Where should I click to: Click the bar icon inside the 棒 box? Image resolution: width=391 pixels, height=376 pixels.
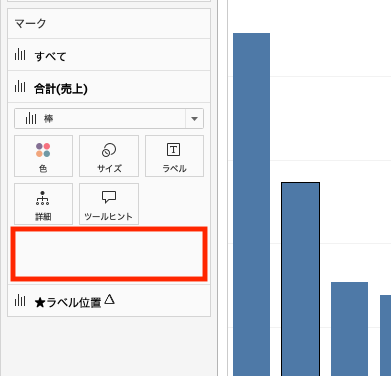pos(31,118)
